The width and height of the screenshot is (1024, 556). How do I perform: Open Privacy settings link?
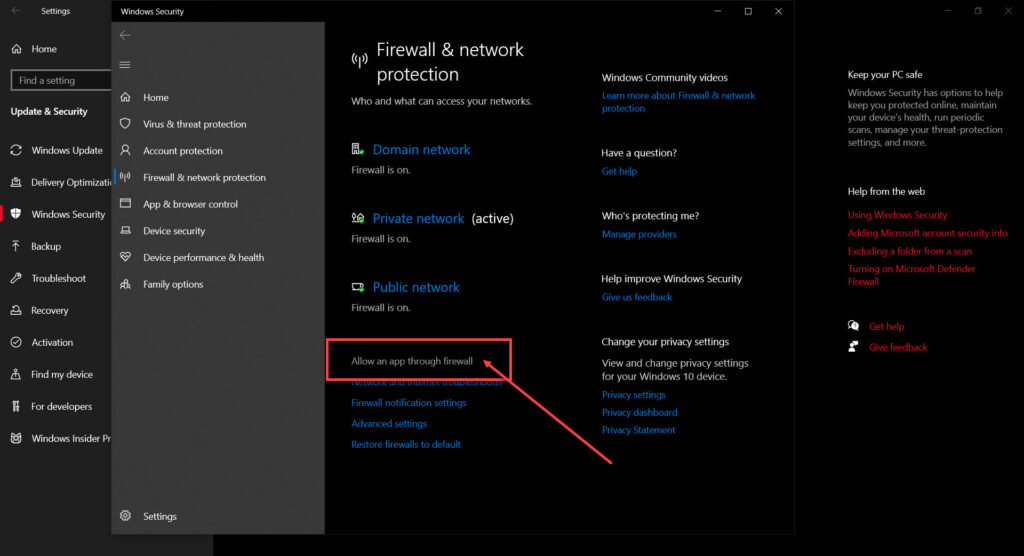pos(633,395)
